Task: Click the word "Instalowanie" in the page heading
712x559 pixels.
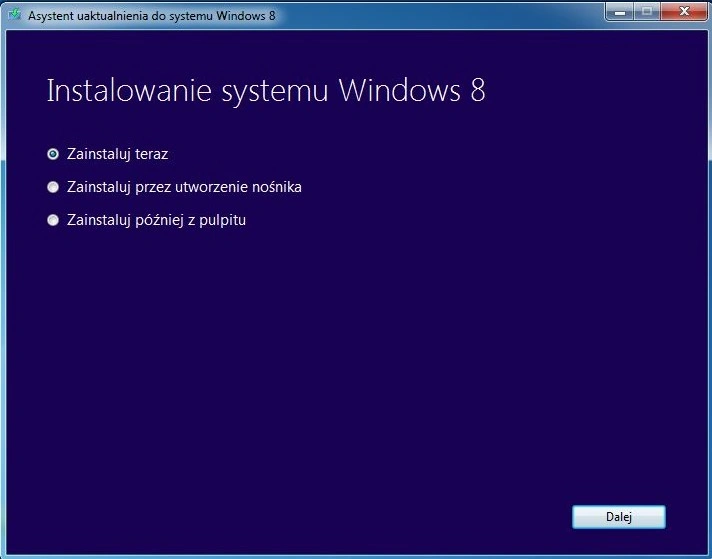Action: point(129,90)
